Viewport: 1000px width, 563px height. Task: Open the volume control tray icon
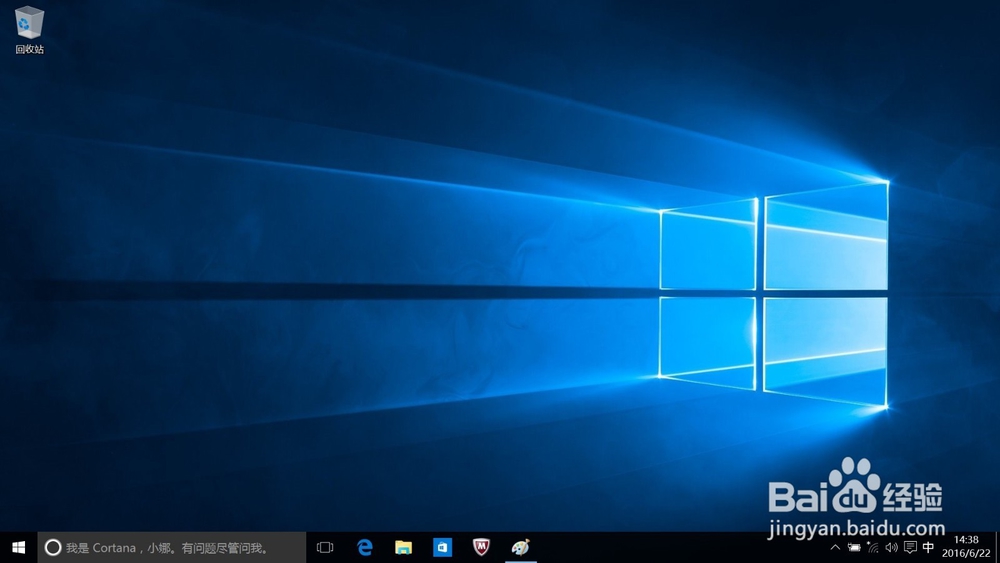point(892,547)
